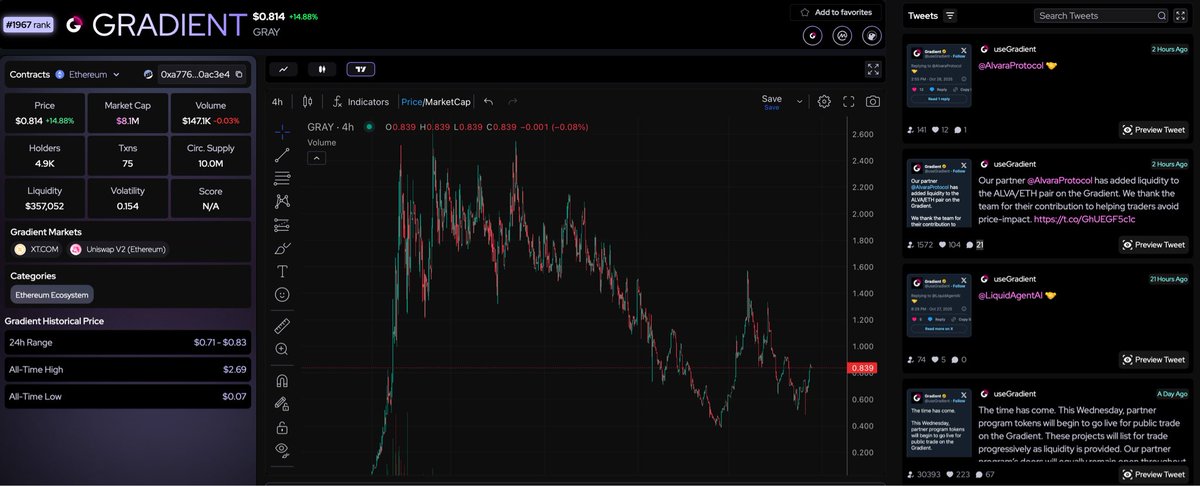Click the Liquidity $357,052 stat
This screenshot has height=486, width=1200.
(44, 198)
